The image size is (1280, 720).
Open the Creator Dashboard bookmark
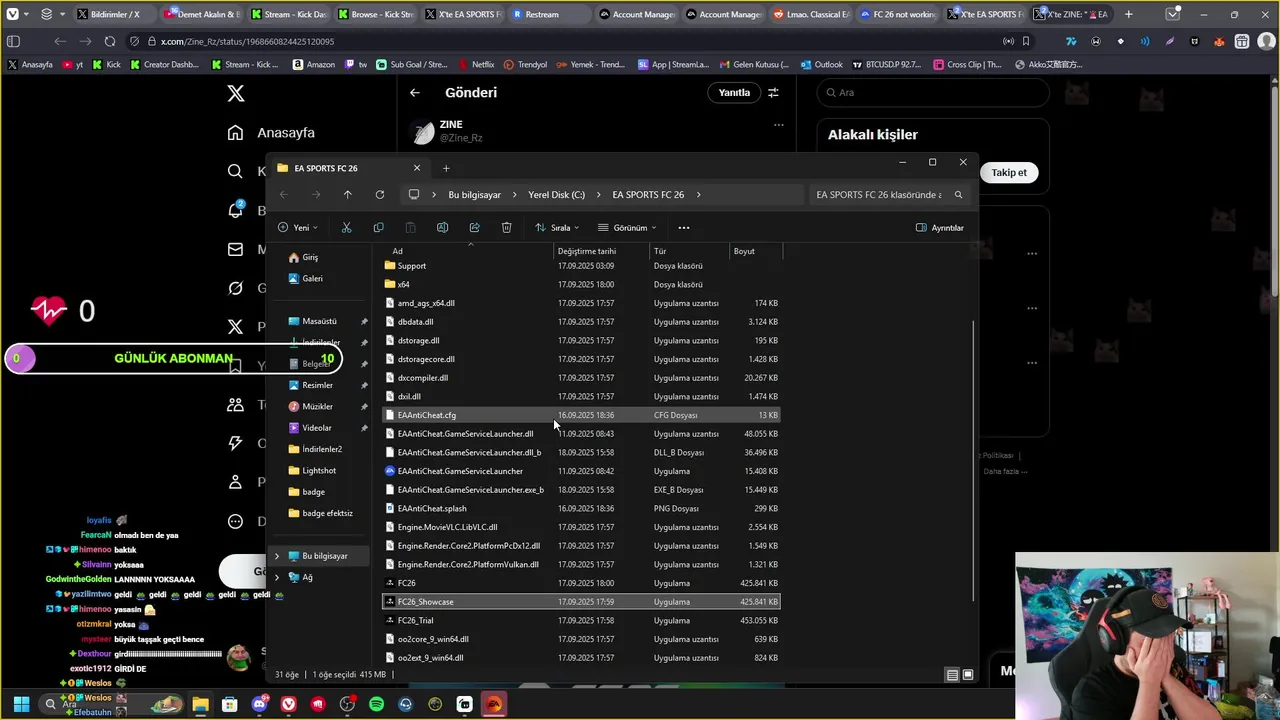[165, 64]
